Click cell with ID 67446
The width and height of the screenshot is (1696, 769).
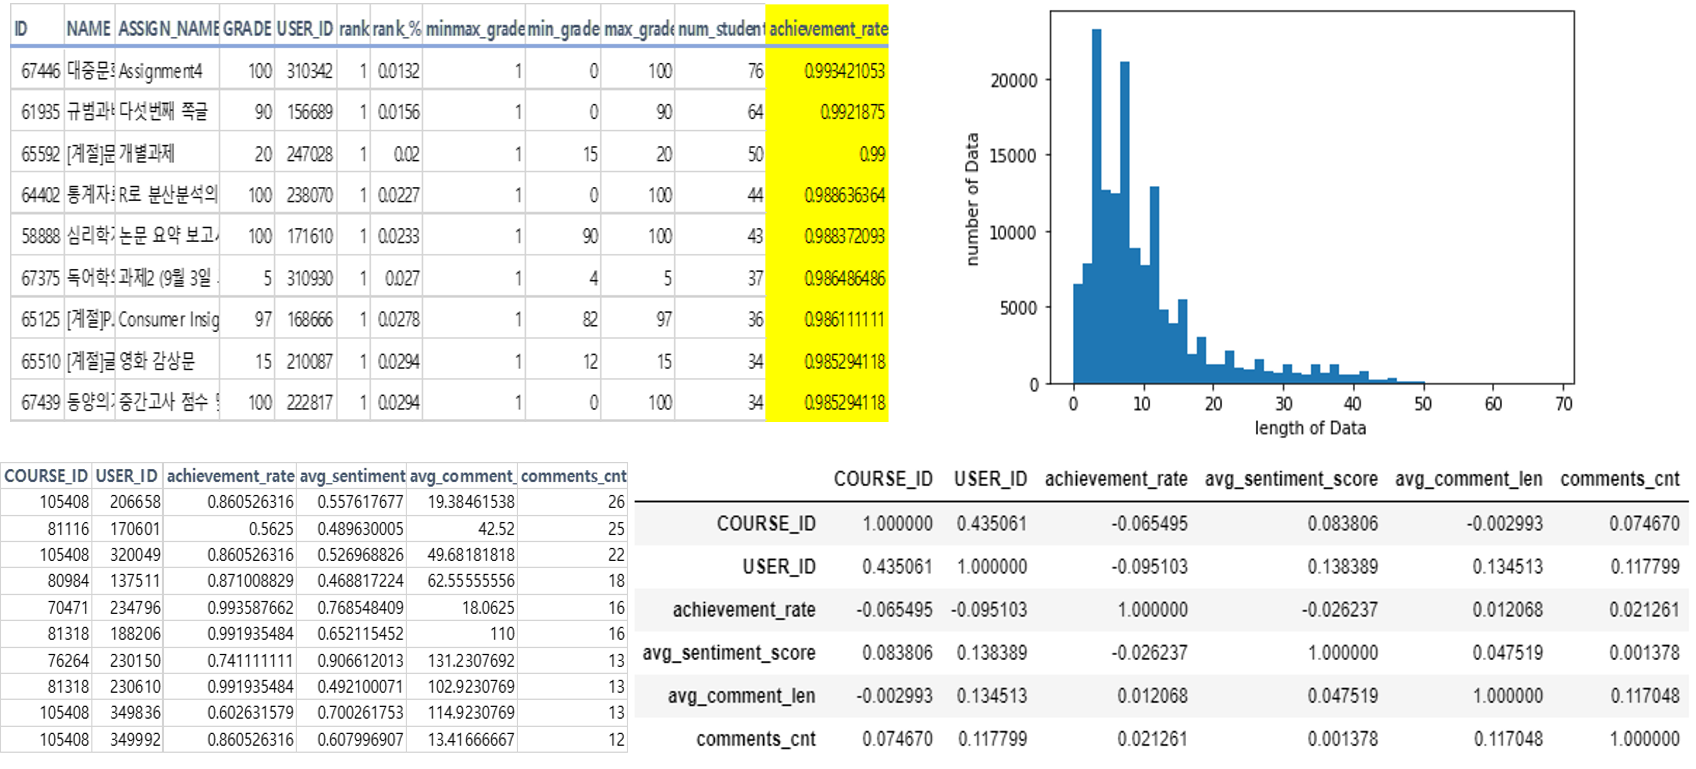pos(40,71)
